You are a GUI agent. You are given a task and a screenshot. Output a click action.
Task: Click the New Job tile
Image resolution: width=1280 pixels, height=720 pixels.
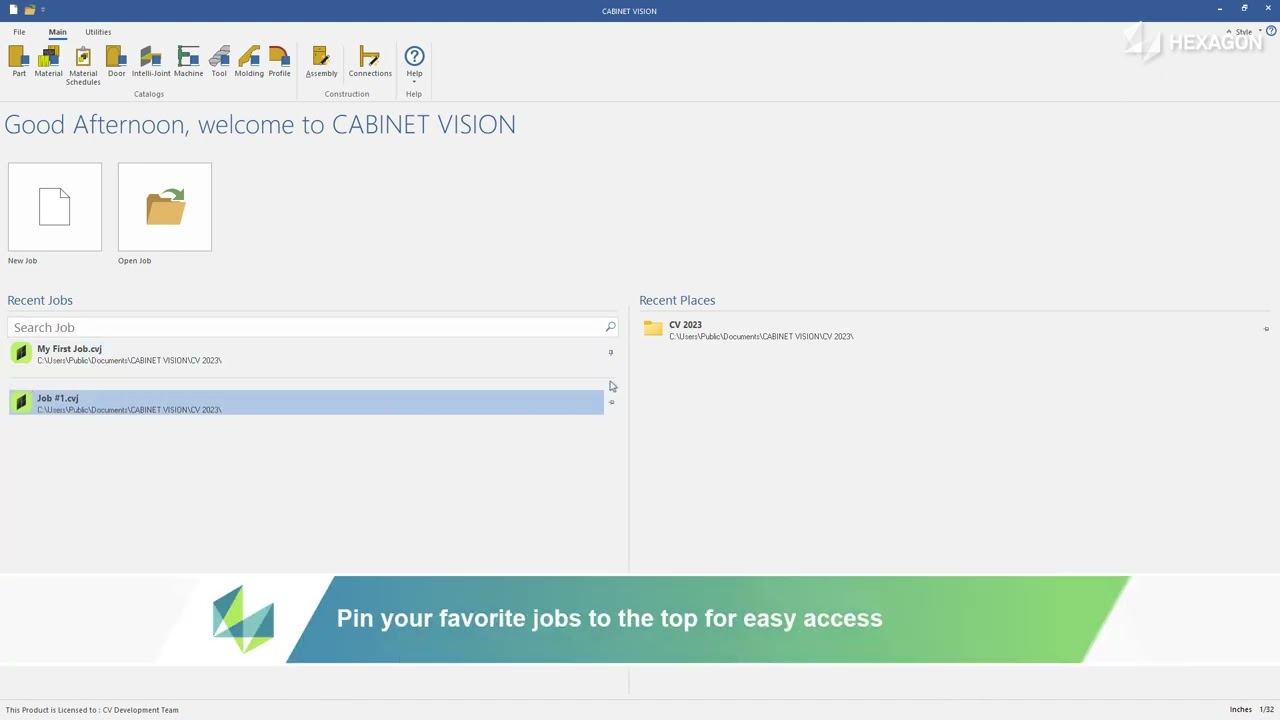[x=55, y=207]
